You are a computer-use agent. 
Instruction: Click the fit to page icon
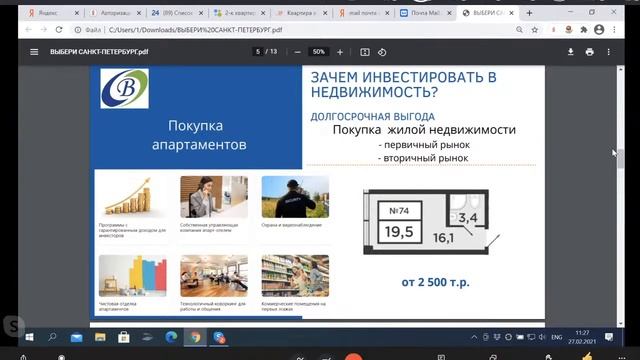point(364,52)
